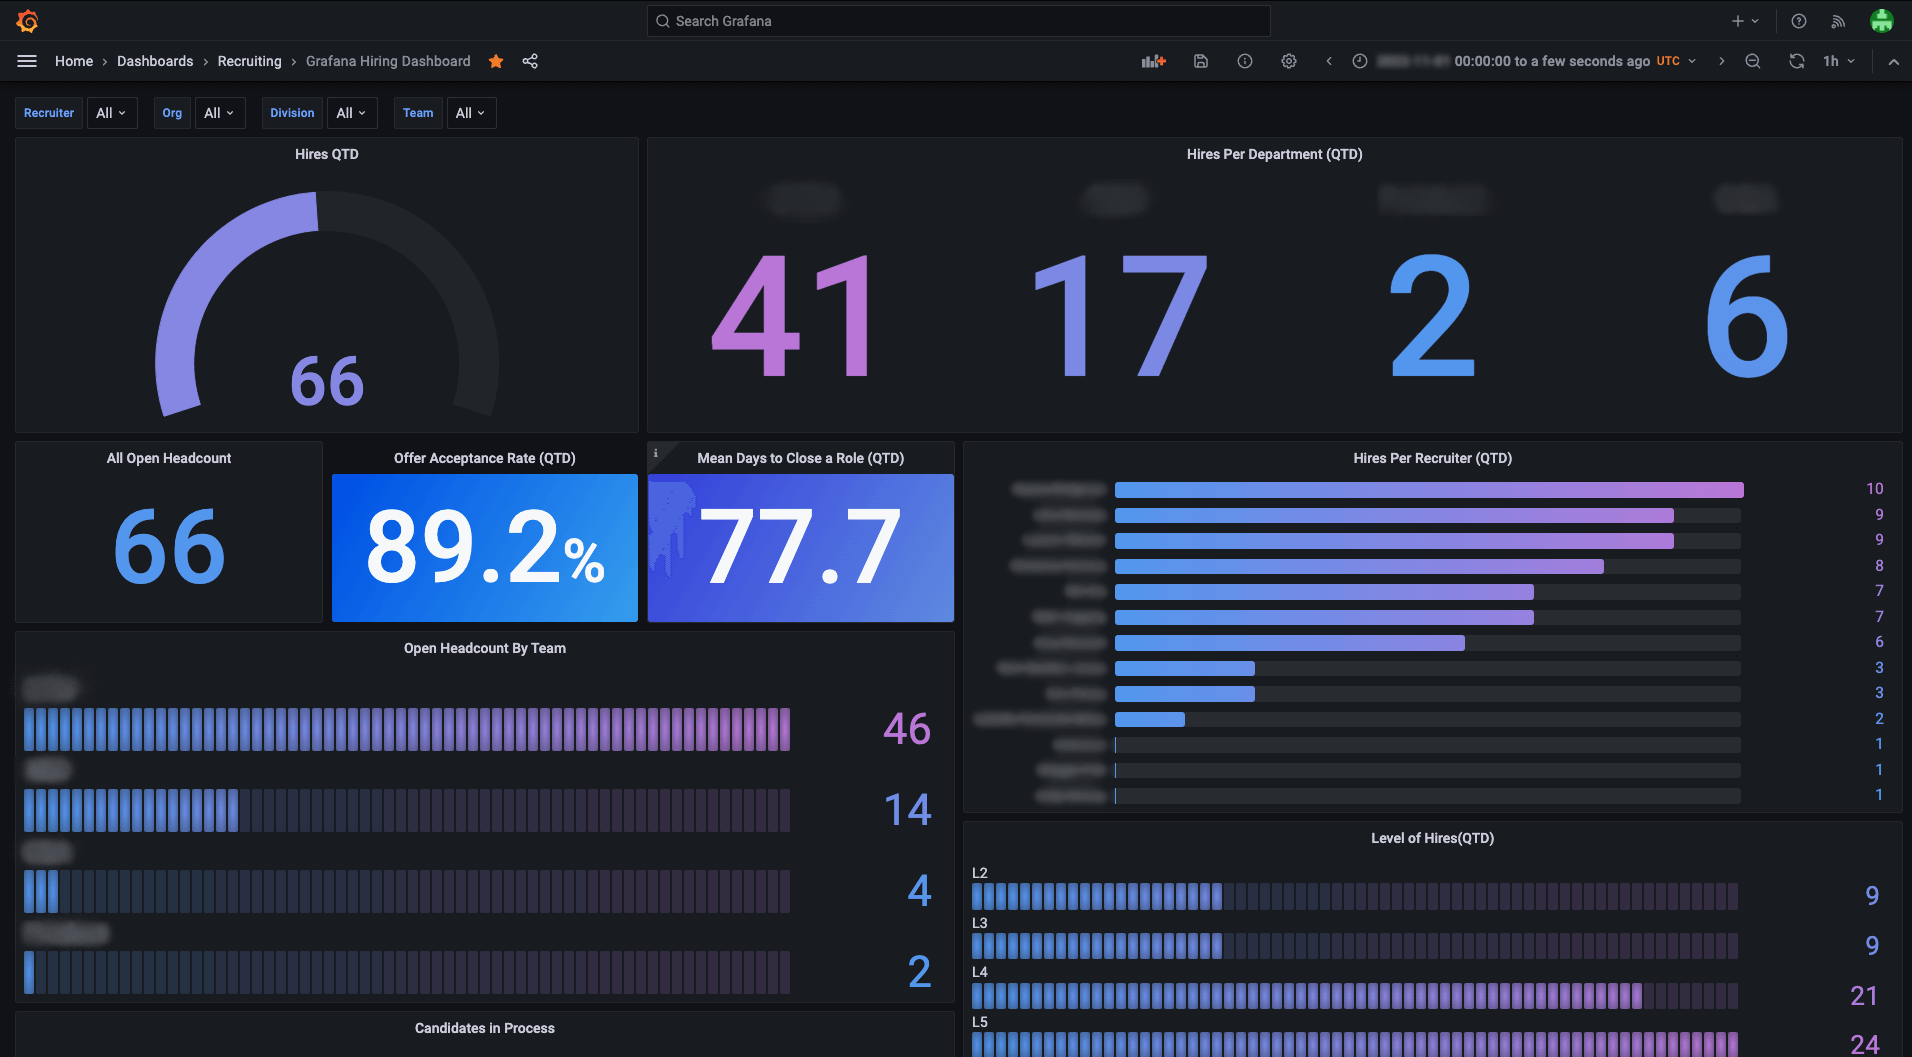Toggle the navigation sidebar with hamburger menu

coord(27,61)
